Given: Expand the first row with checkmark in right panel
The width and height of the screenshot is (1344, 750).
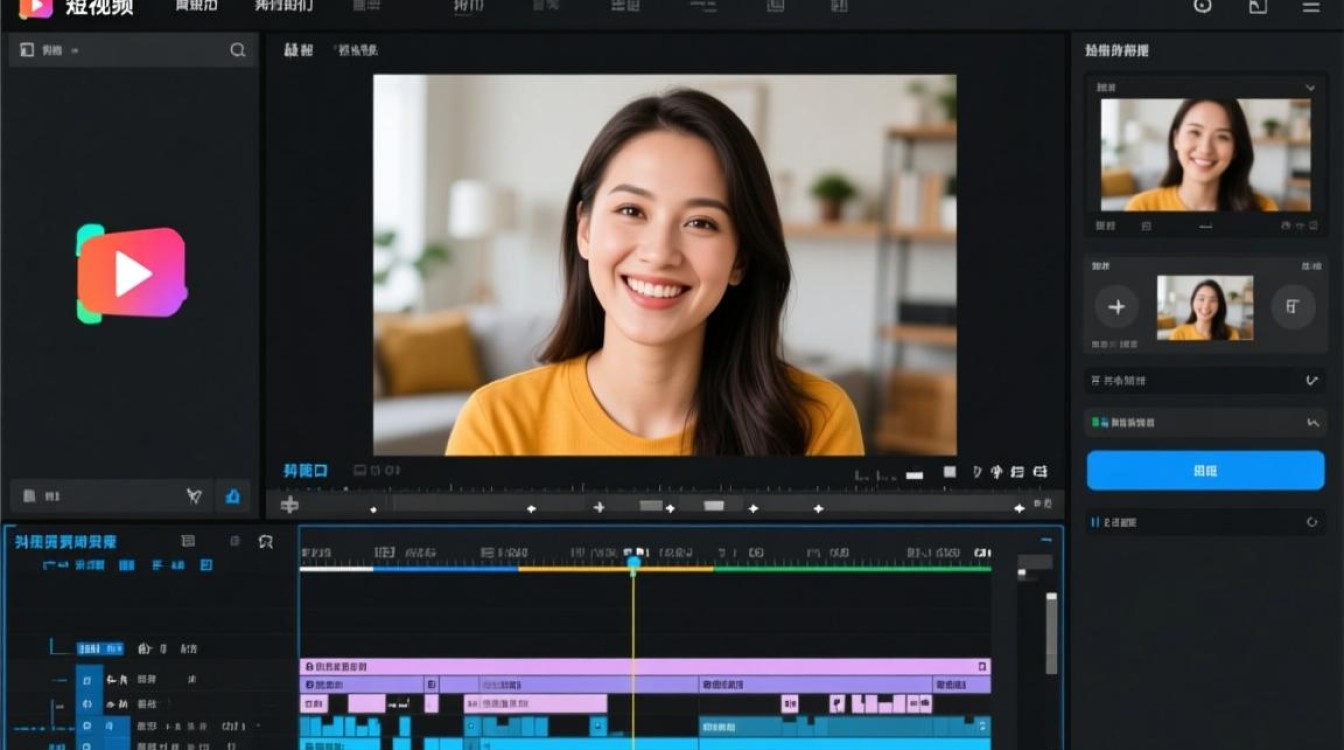Looking at the screenshot, I should (1205, 381).
